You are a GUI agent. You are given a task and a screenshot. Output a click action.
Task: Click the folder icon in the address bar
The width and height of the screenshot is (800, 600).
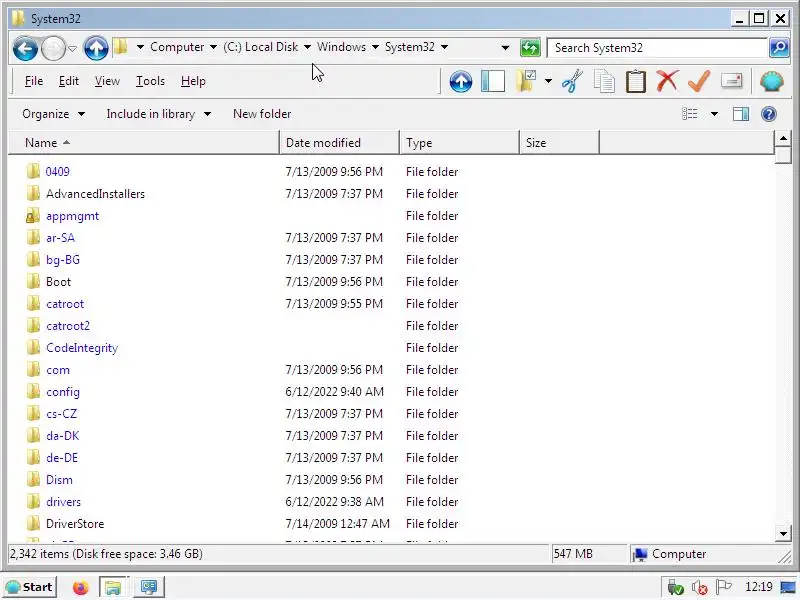[x=120, y=47]
